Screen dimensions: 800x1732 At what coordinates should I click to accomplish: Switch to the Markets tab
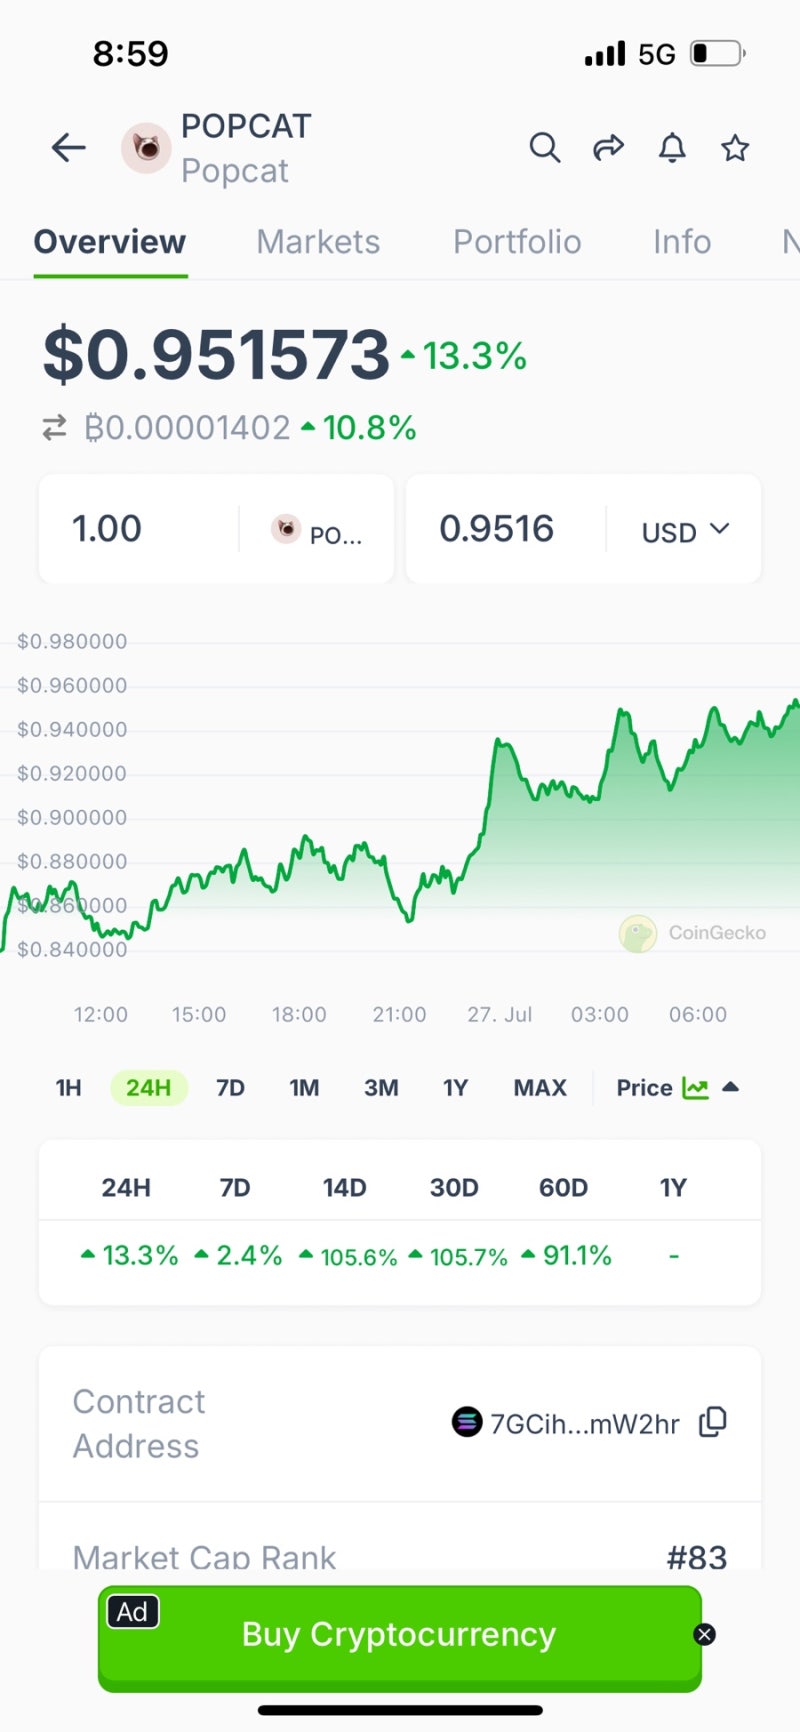[317, 241]
